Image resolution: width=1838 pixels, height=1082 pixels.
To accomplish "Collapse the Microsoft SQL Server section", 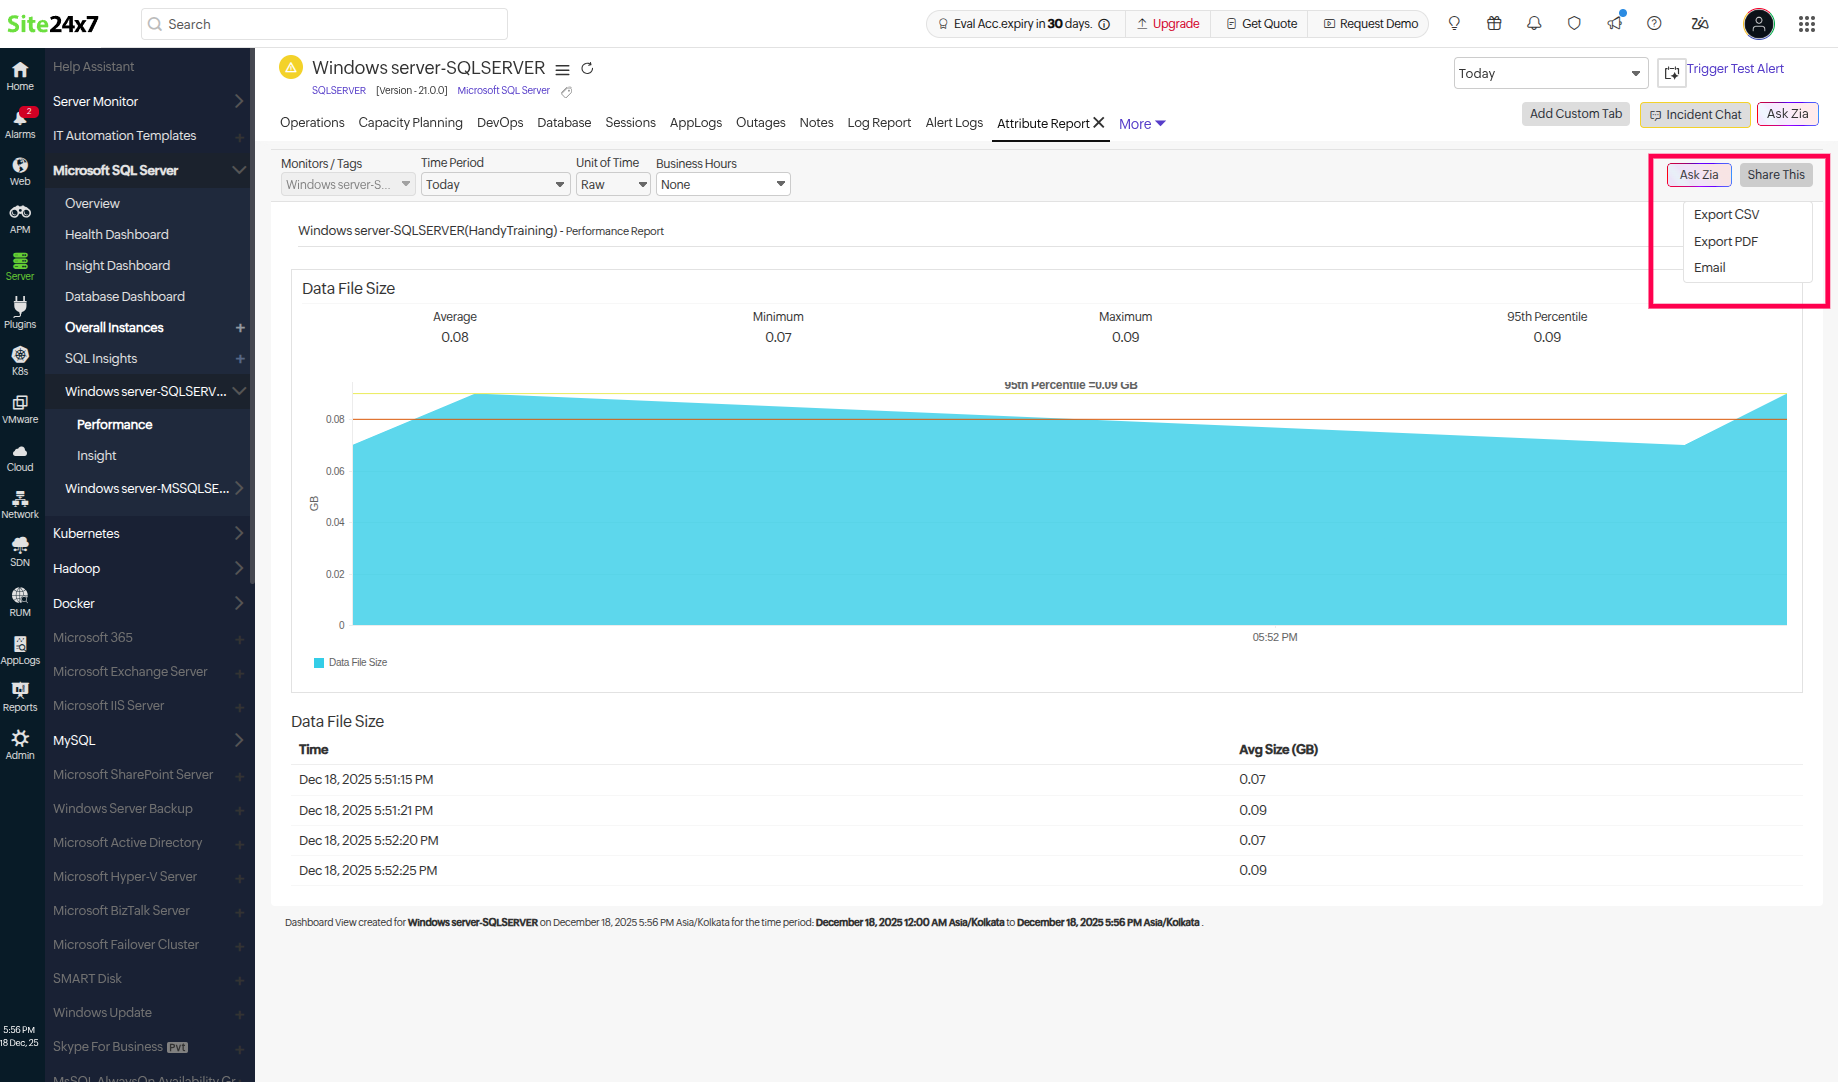I will [x=238, y=170].
